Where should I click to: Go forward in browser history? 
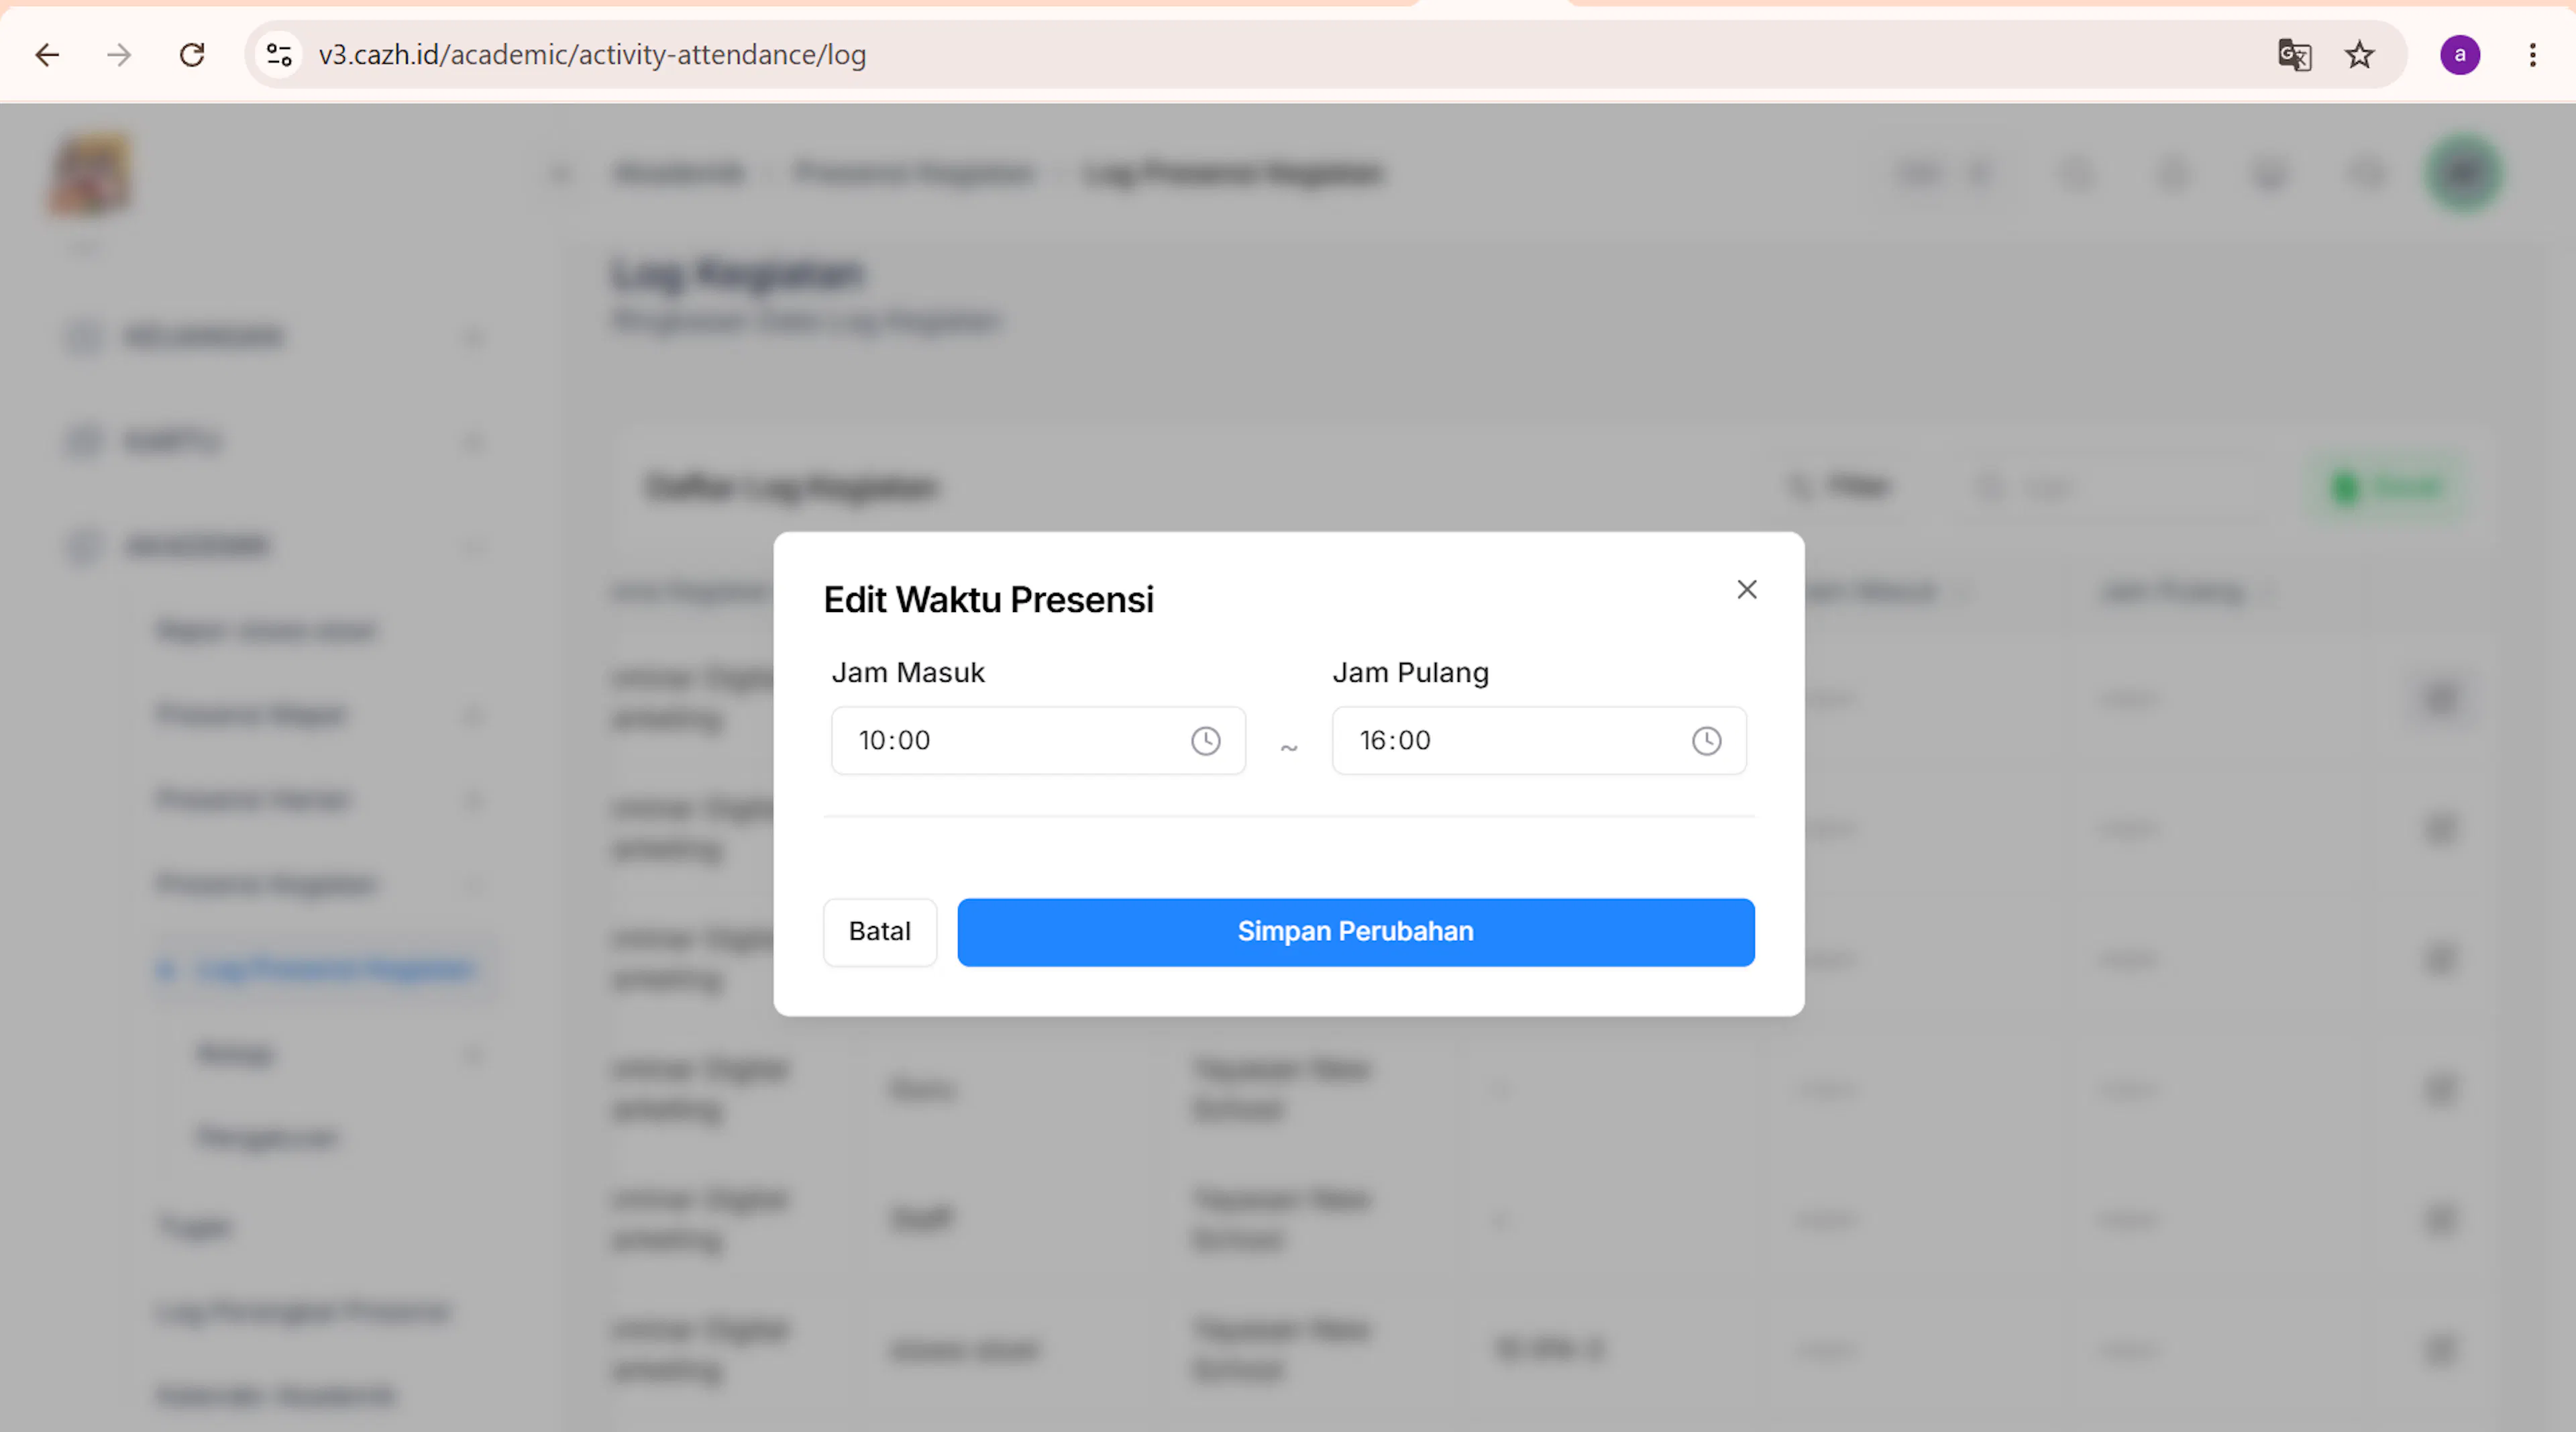click(119, 55)
